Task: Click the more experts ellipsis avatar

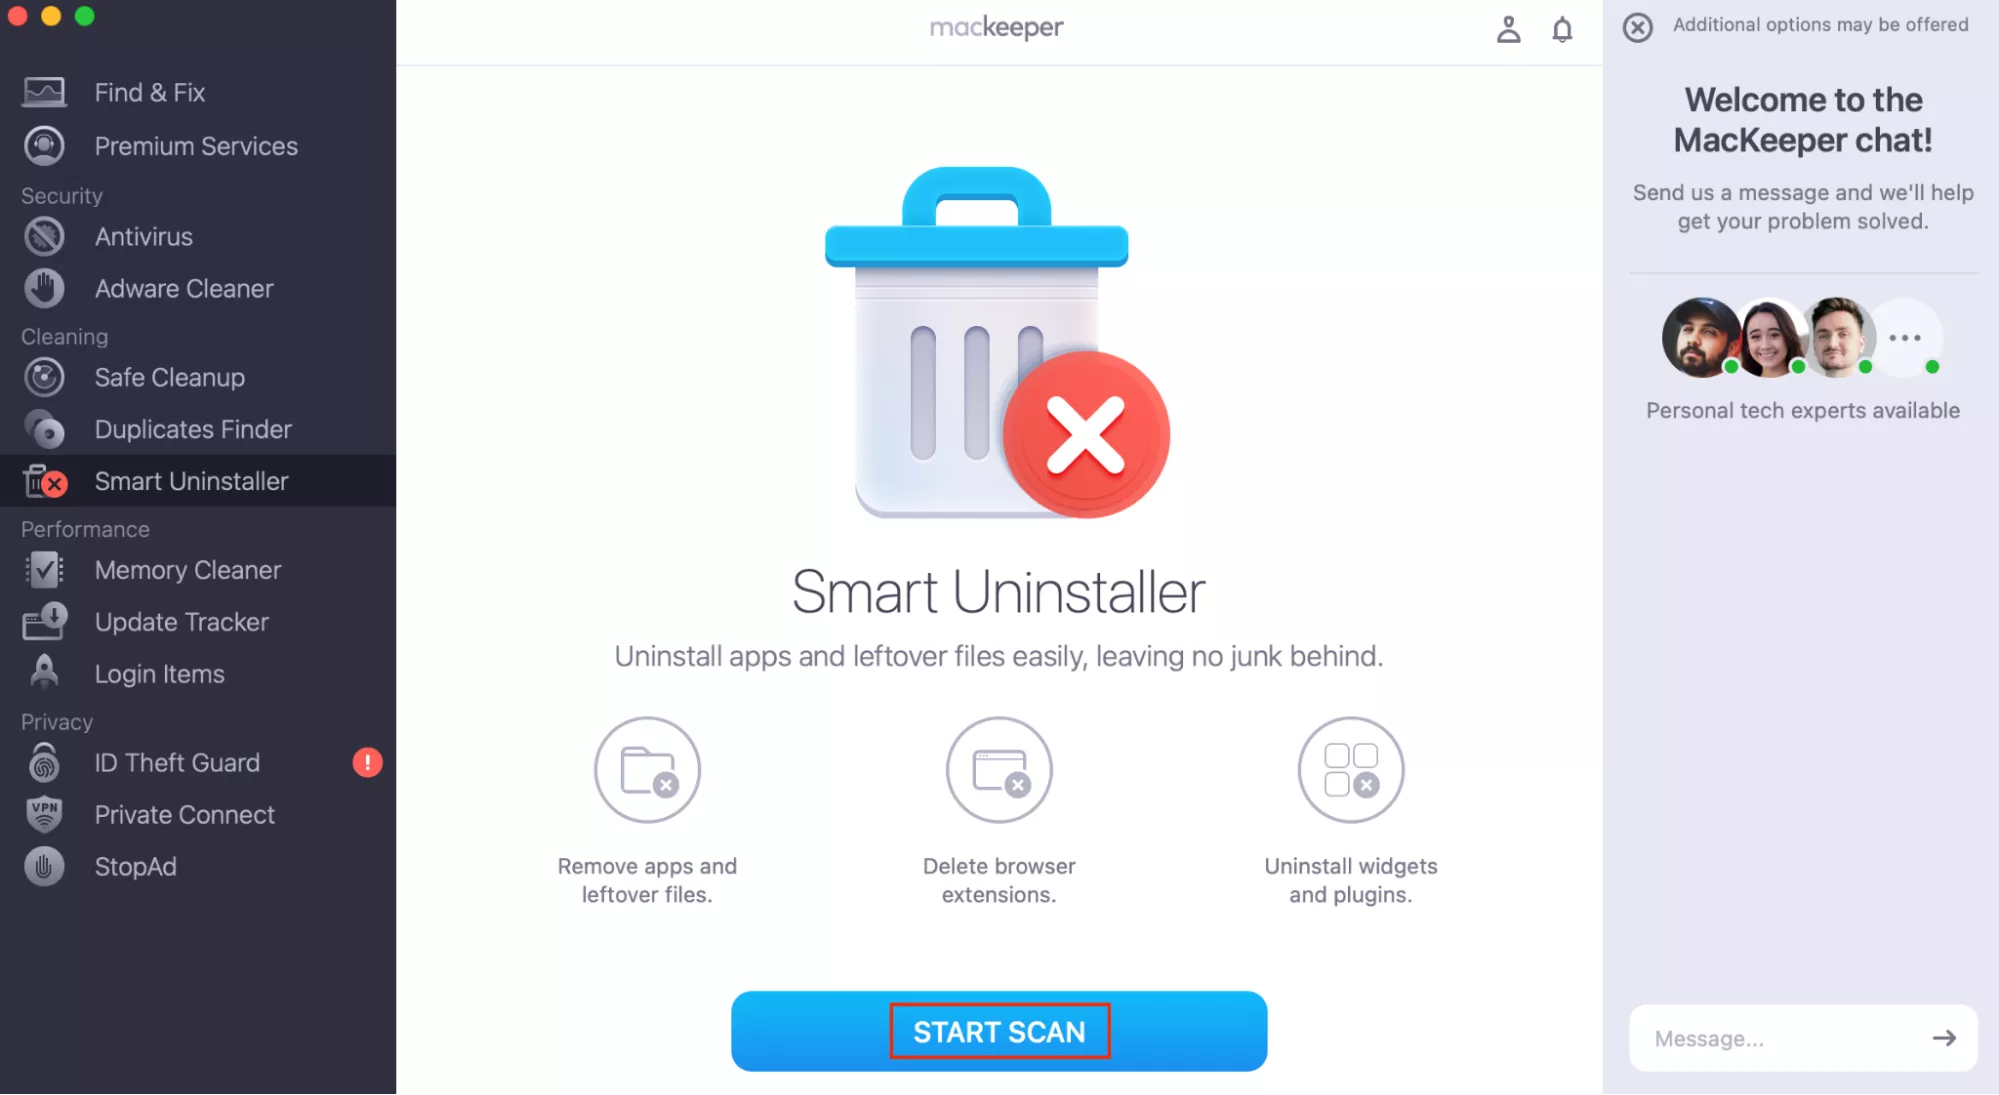Action: 1905,338
